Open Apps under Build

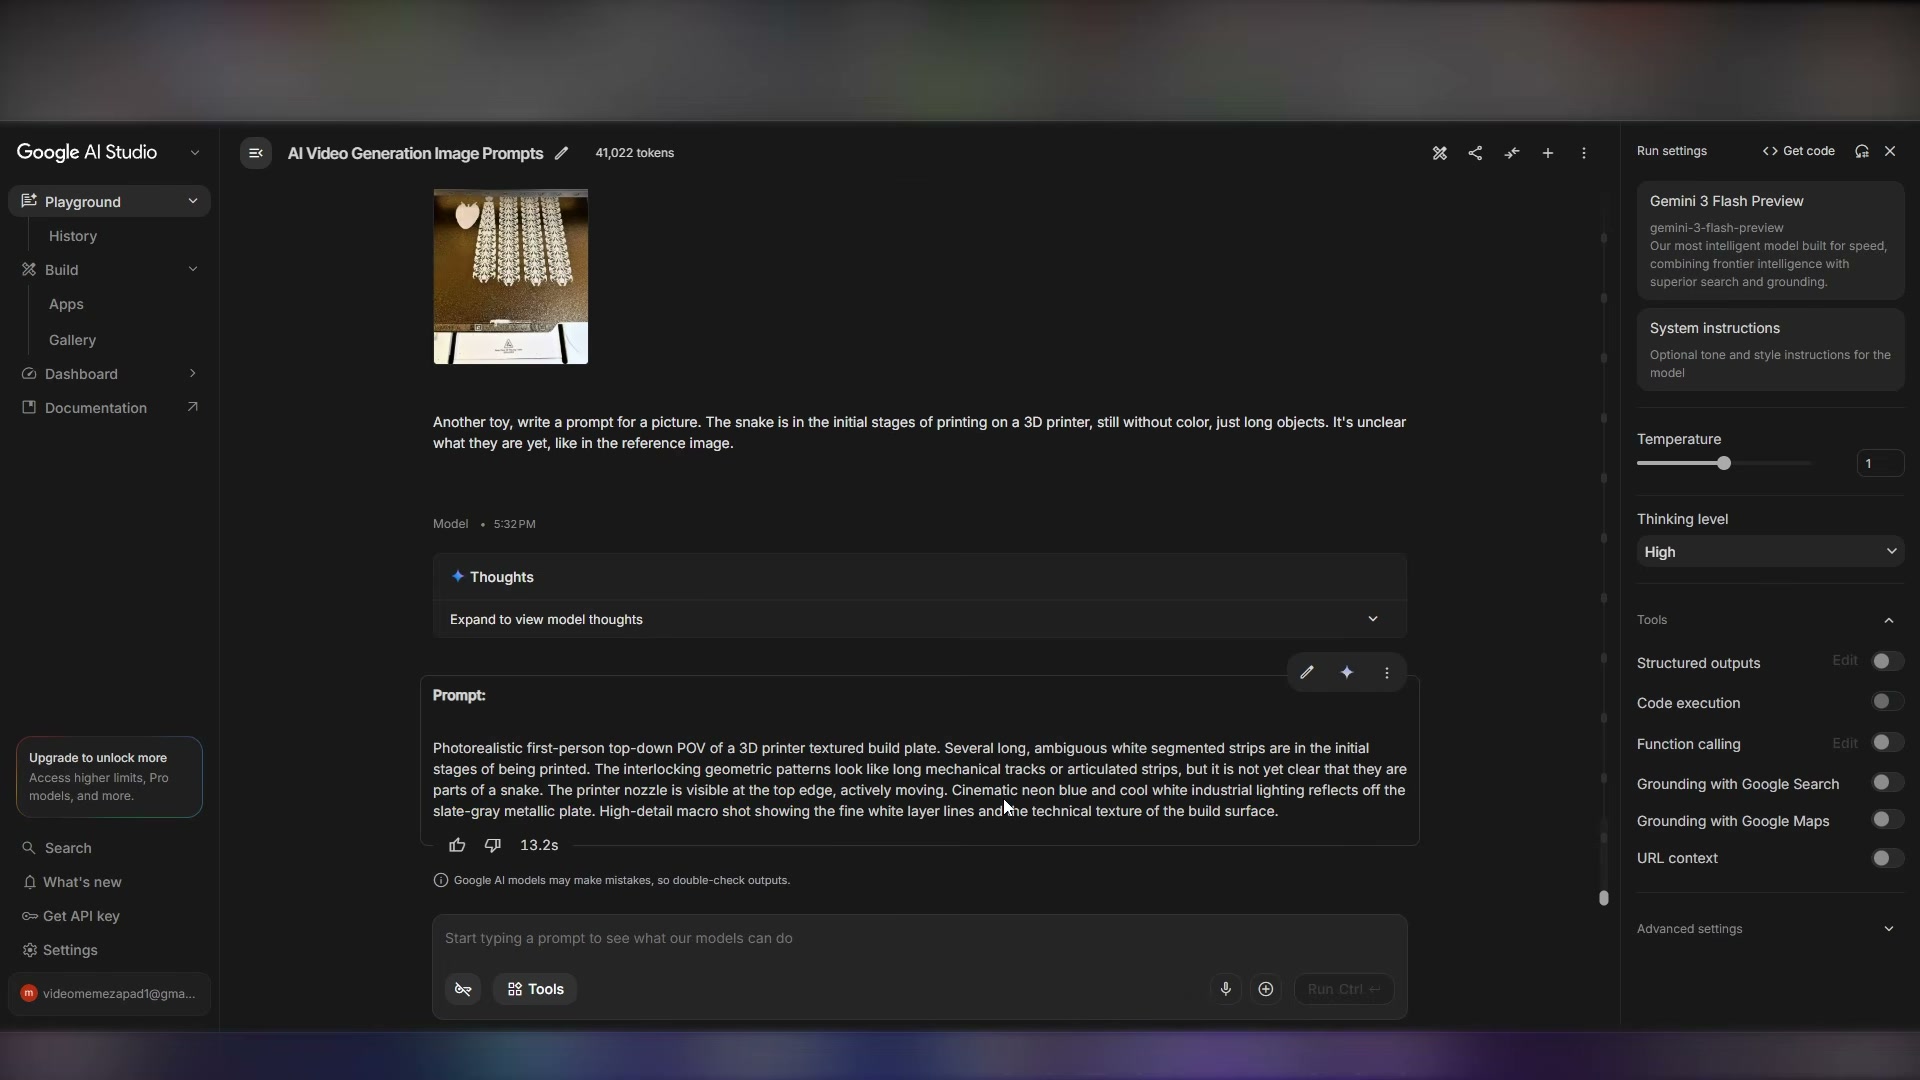[x=66, y=304]
